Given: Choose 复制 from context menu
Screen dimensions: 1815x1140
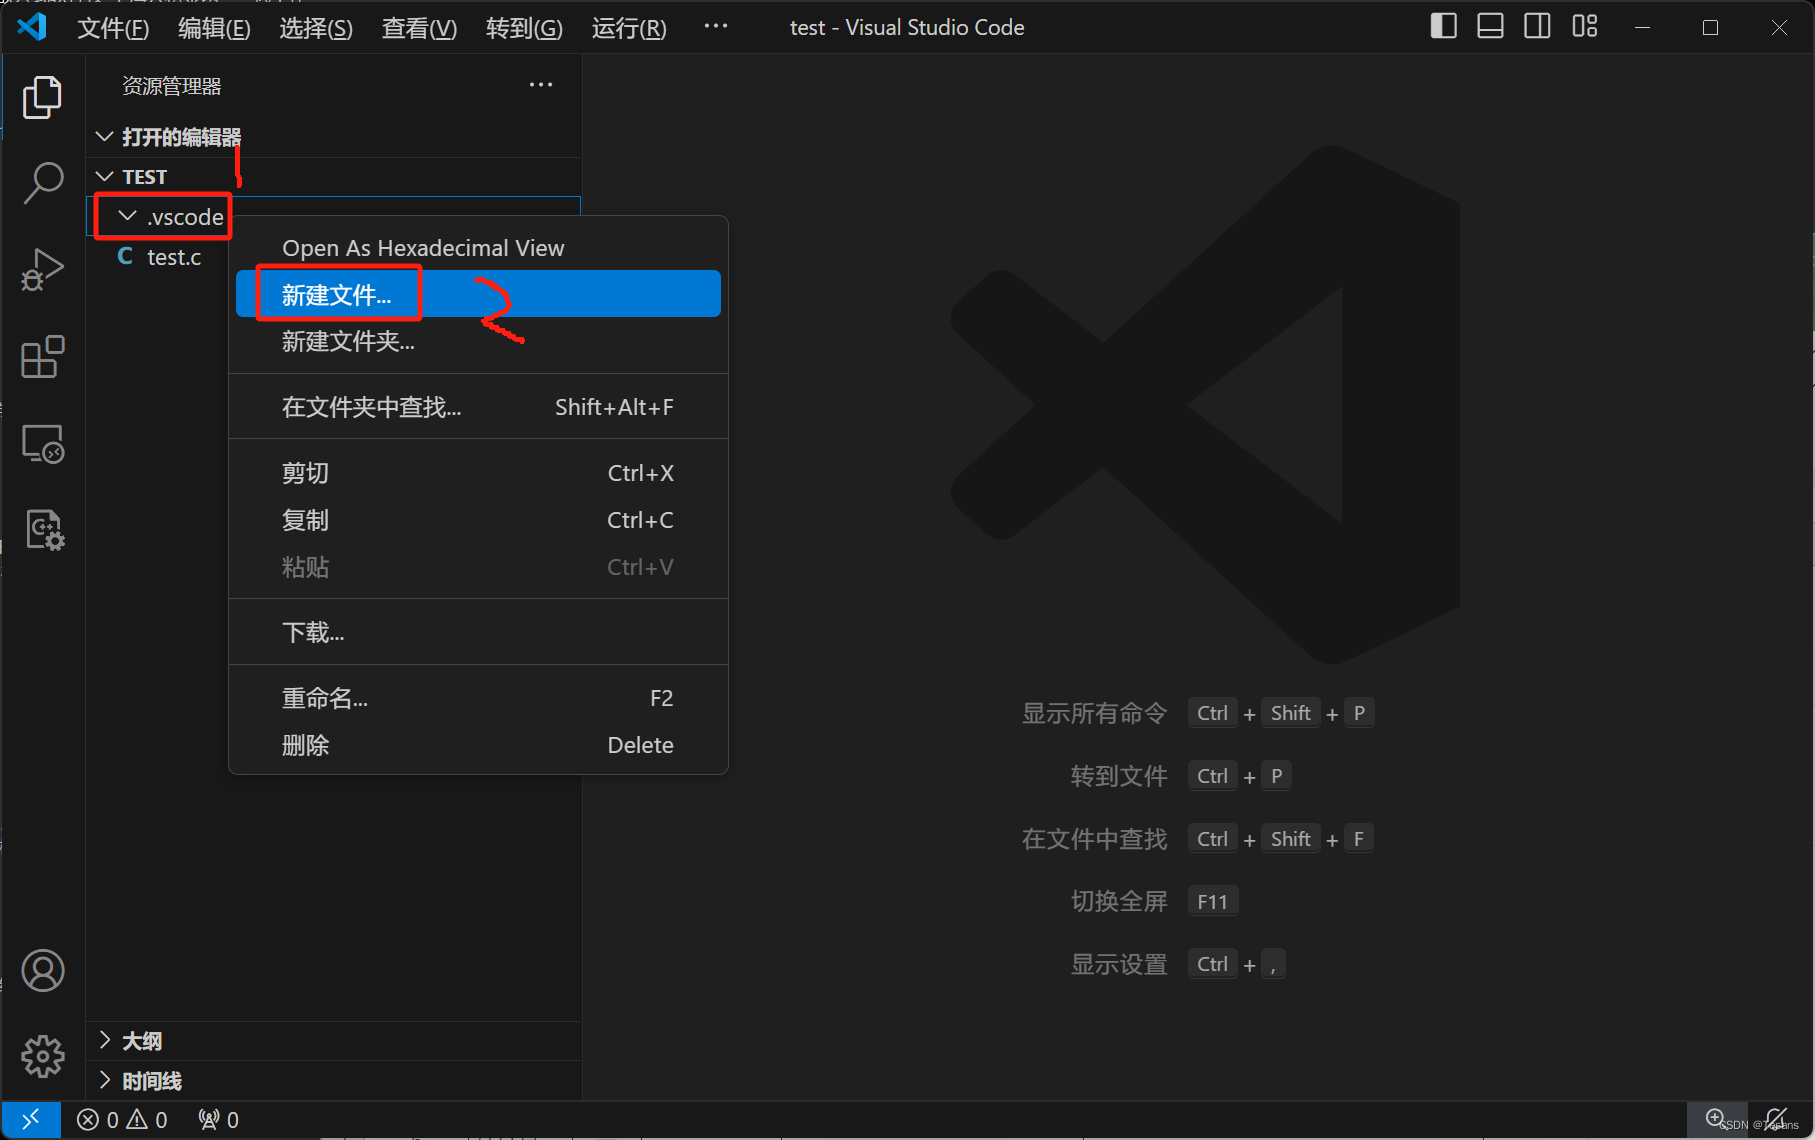Looking at the screenshot, I should click(x=478, y=520).
